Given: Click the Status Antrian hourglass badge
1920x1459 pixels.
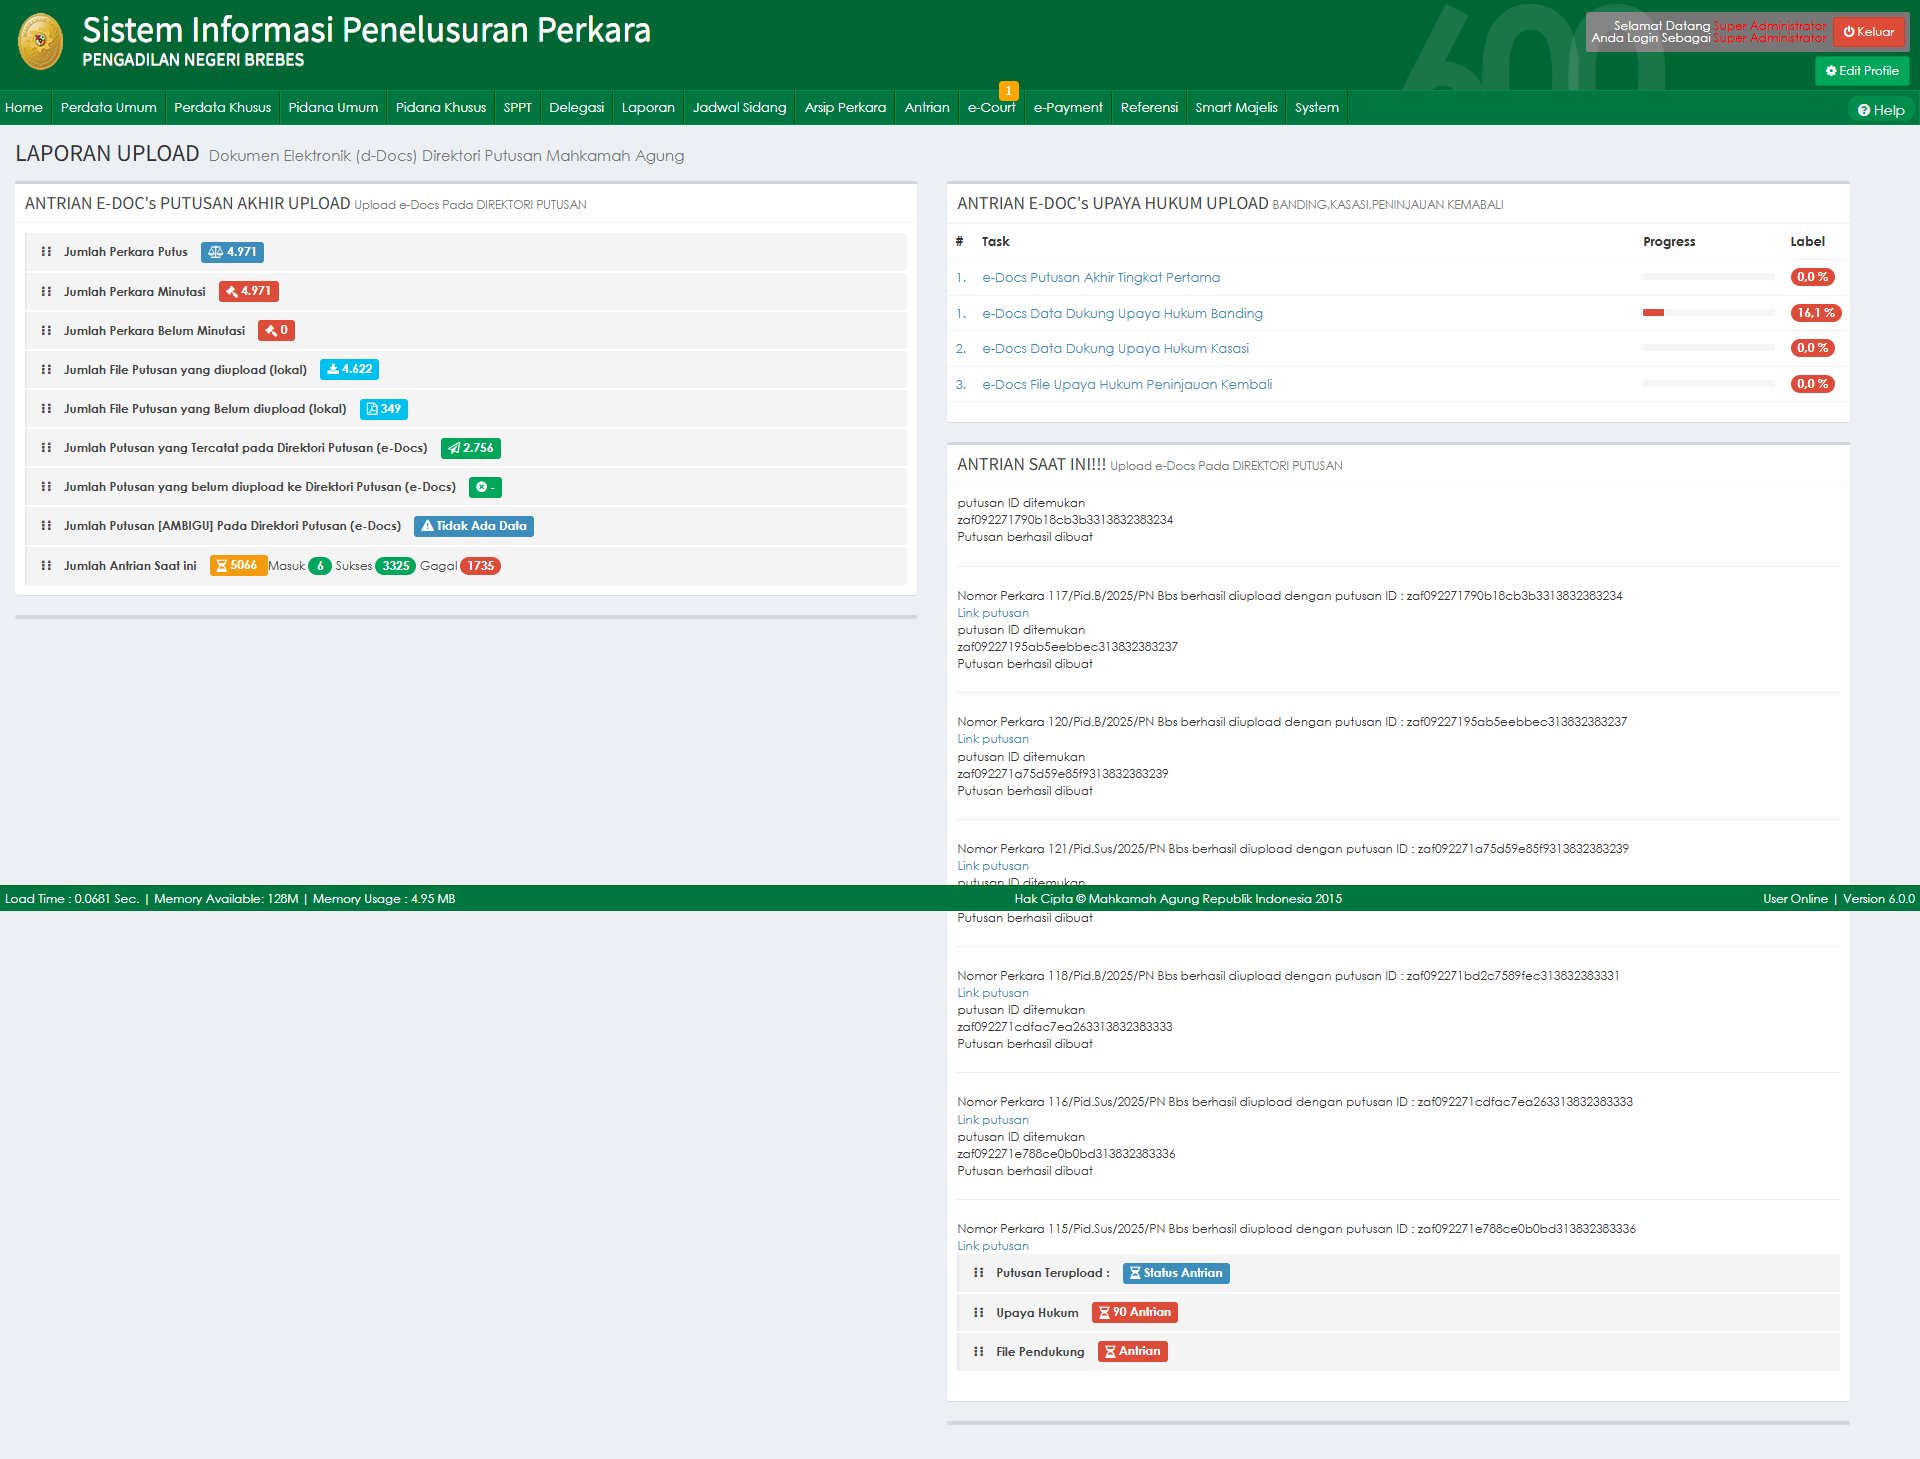Looking at the screenshot, I should 1175,1273.
